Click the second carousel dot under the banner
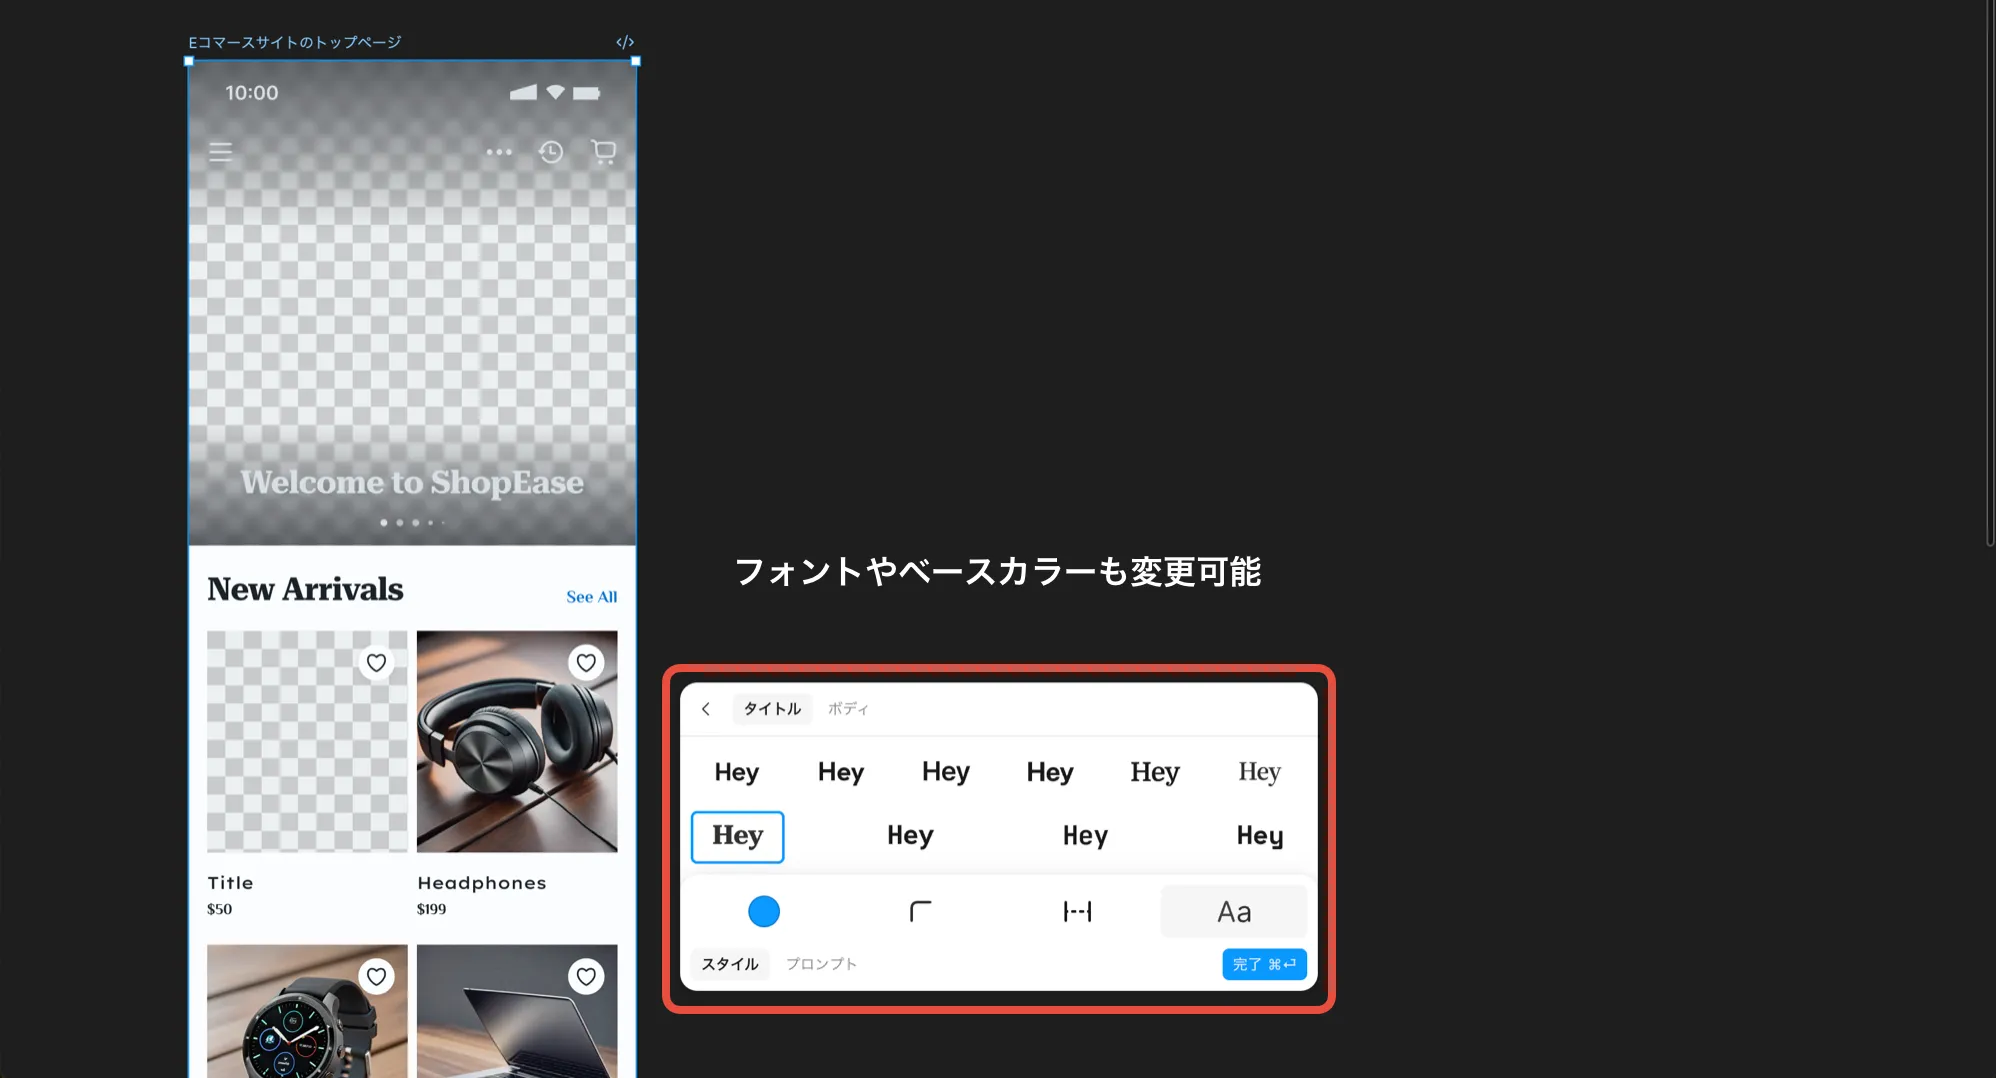1996x1078 pixels. [x=400, y=522]
